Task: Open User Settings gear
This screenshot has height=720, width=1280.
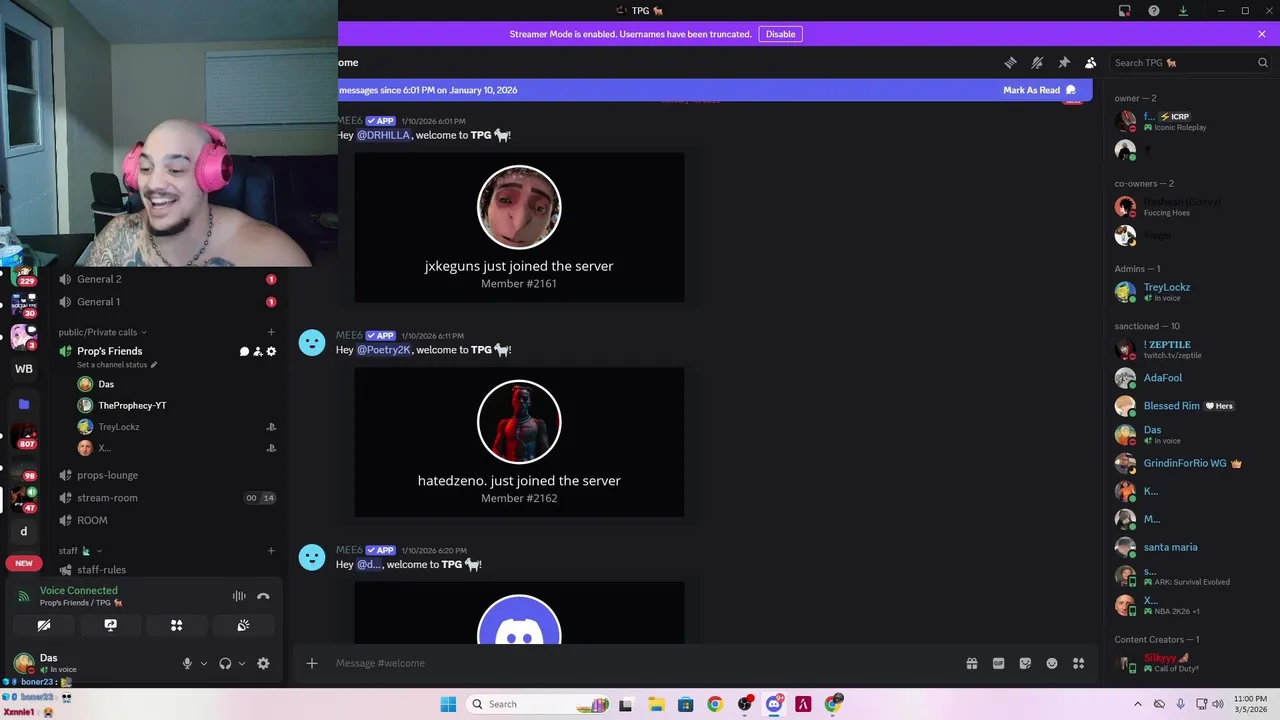Action: point(263,663)
